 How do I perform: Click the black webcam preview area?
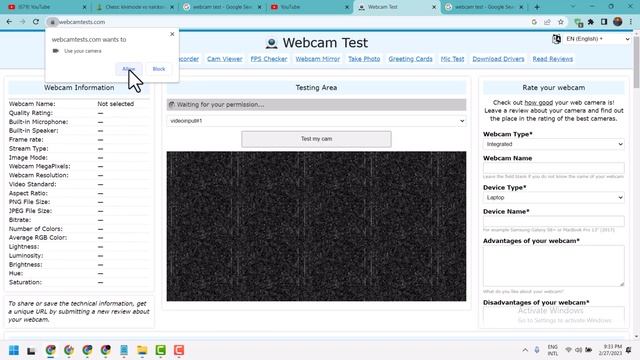(x=316, y=227)
